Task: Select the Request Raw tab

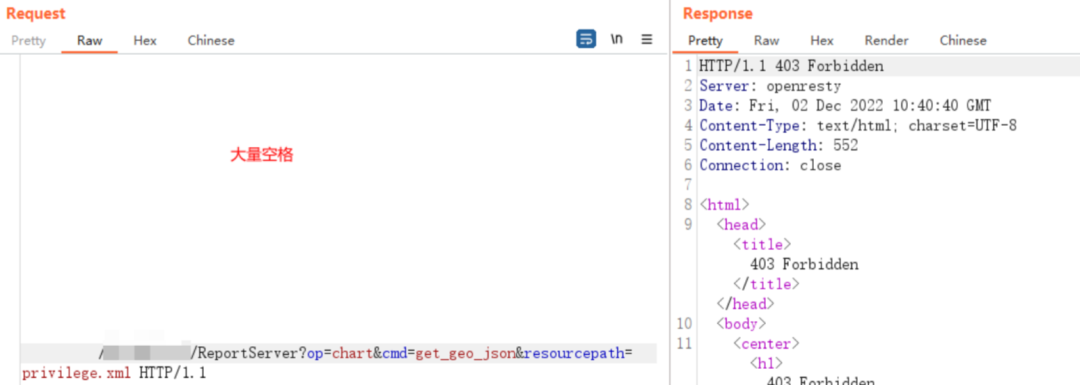Action: tap(90, 41)
